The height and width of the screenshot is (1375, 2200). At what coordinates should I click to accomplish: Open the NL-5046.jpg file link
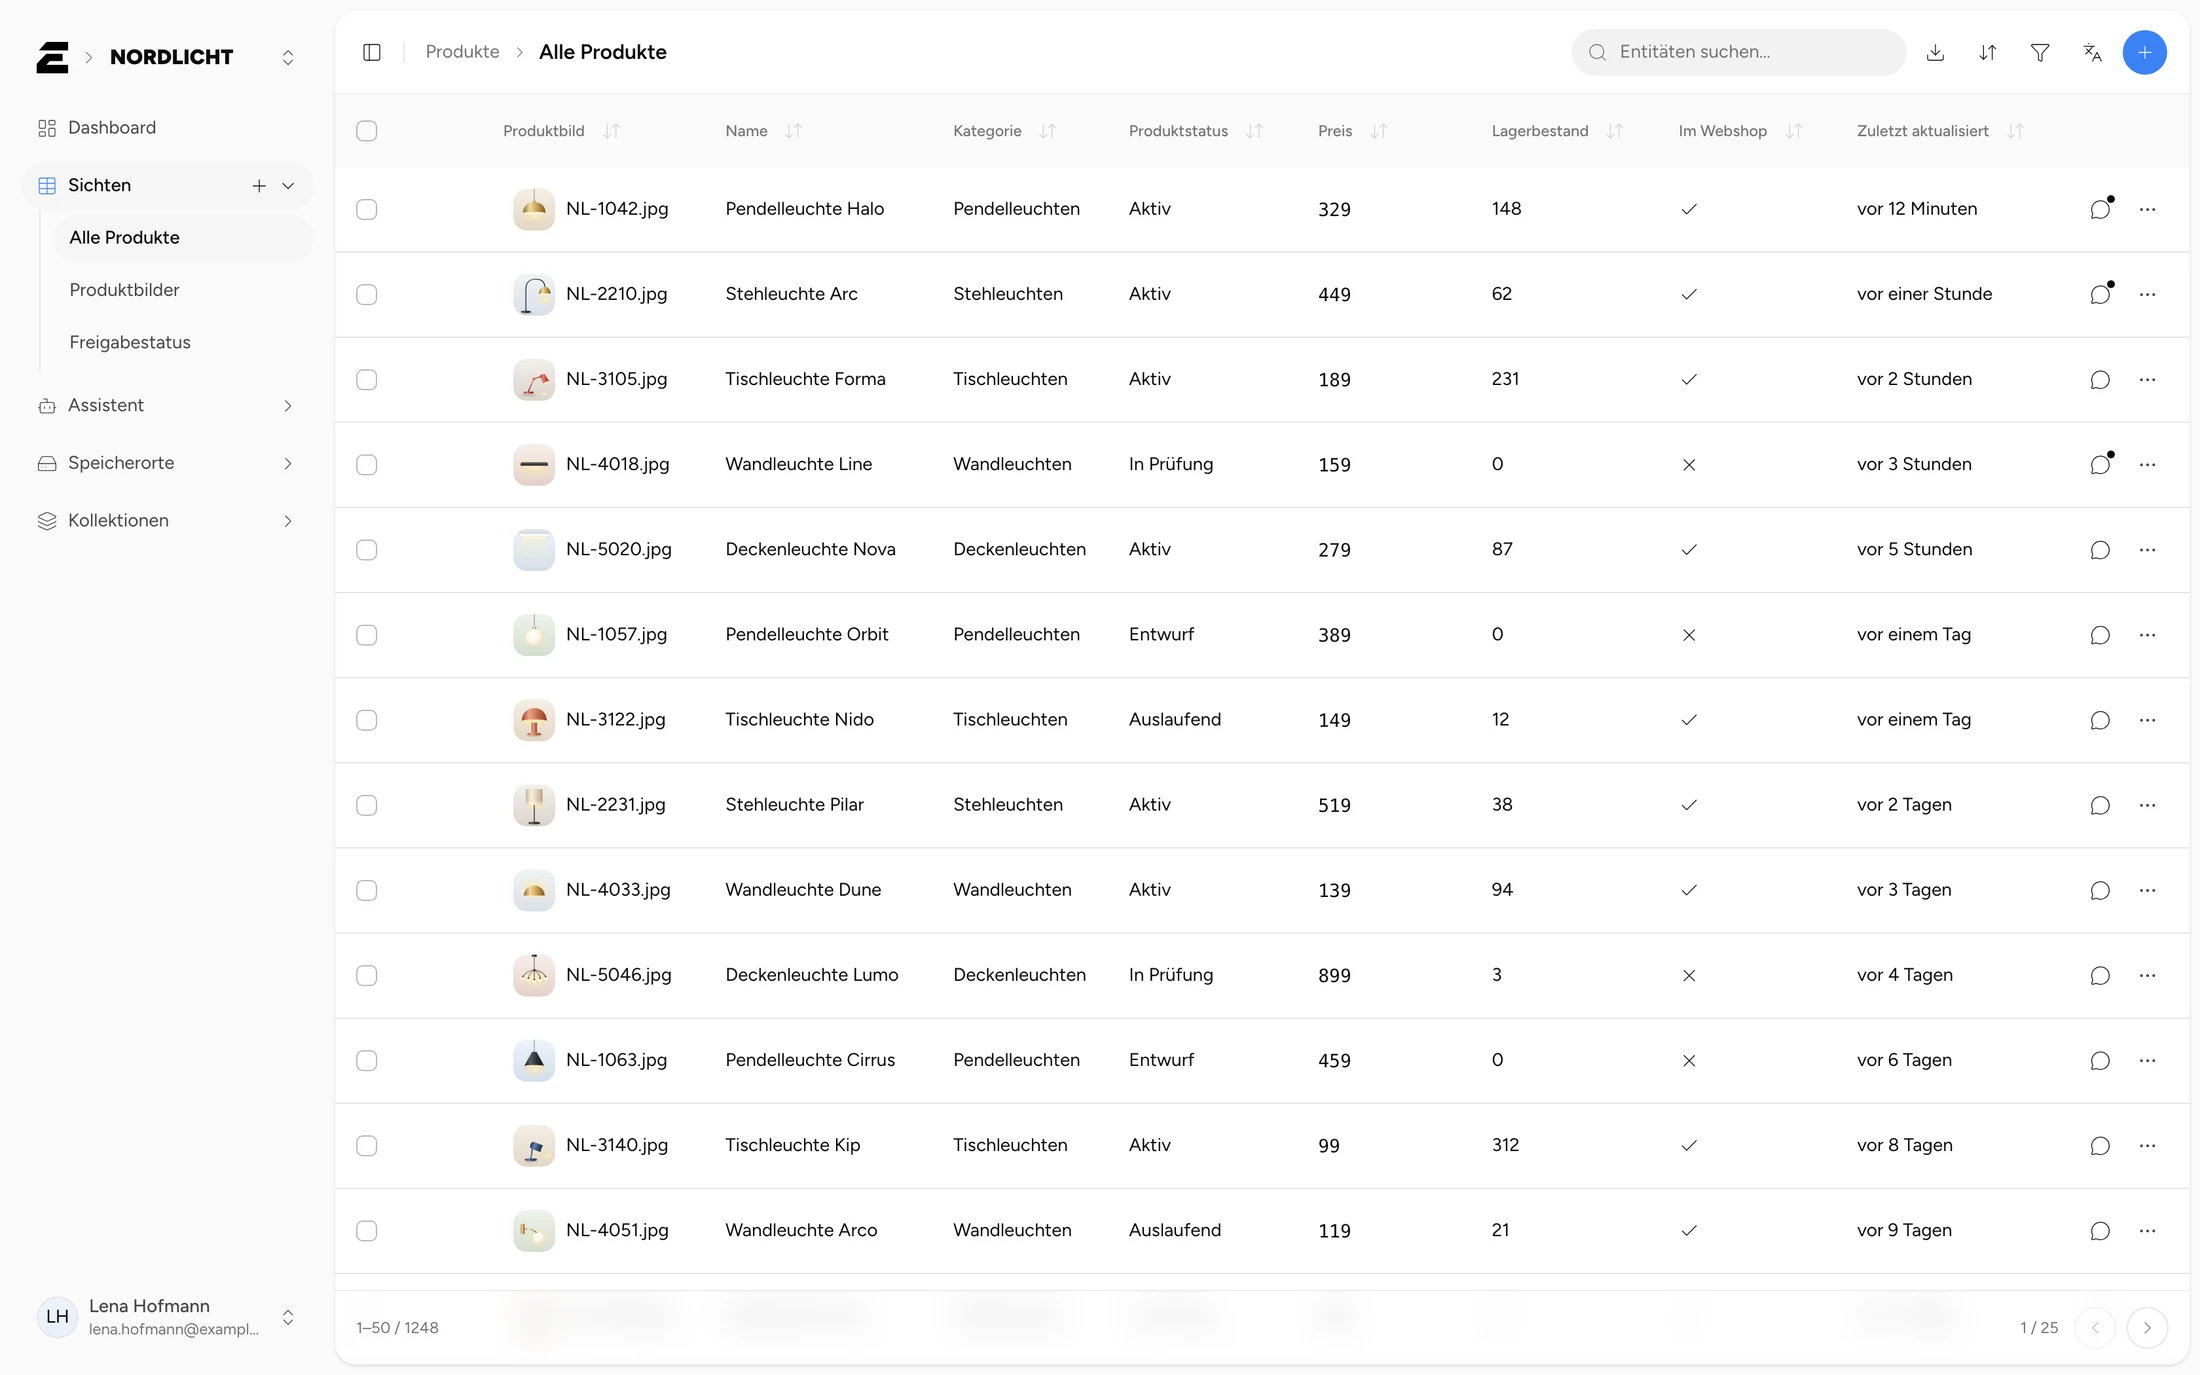click(x=619, y=975)
